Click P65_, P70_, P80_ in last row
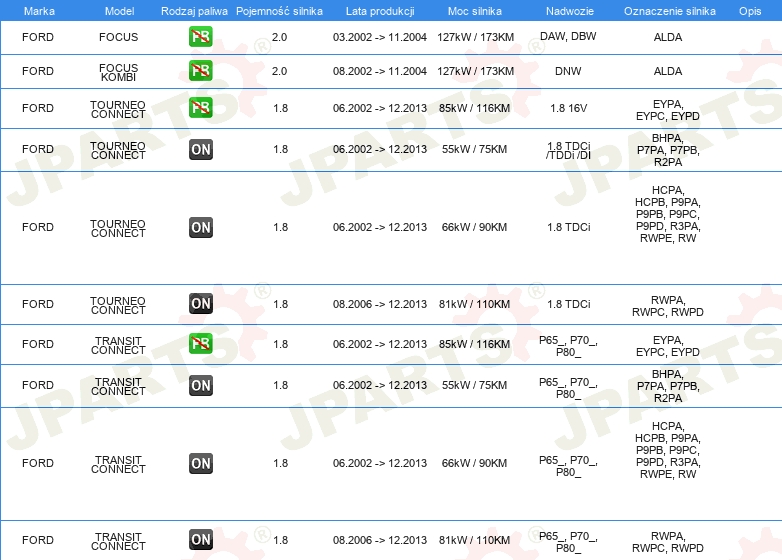The image size is (782, 560). [569, 542]
